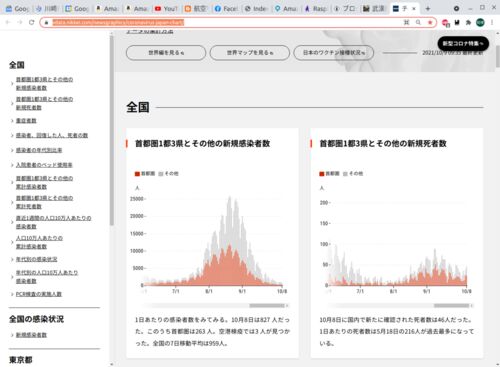Click the lock icon in the address bar

(46, 23)
